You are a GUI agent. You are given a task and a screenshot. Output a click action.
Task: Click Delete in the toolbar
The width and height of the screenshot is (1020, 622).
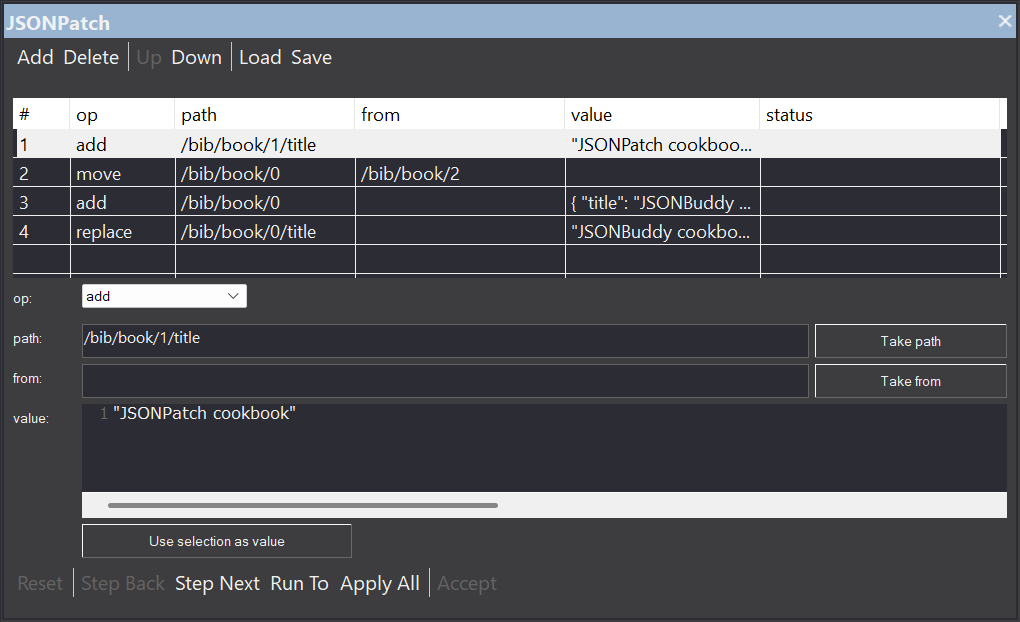click(x=91, y=57)
